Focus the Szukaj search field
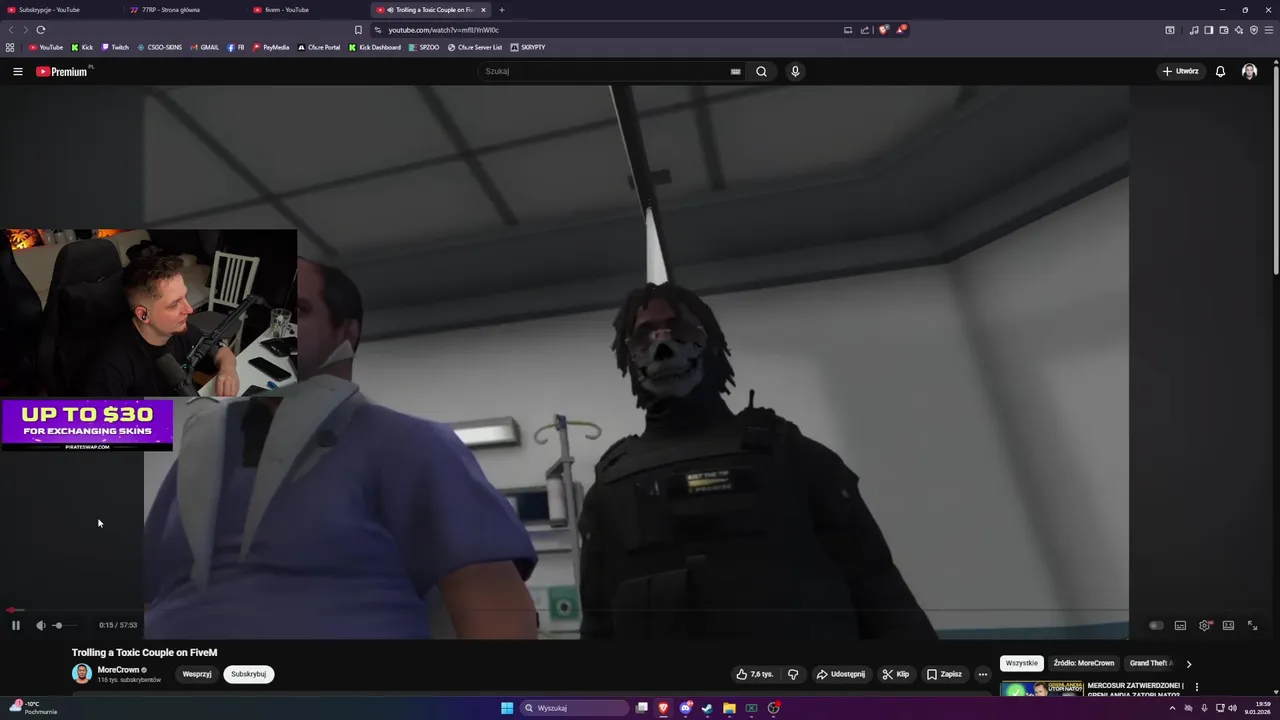 (606, 71)
